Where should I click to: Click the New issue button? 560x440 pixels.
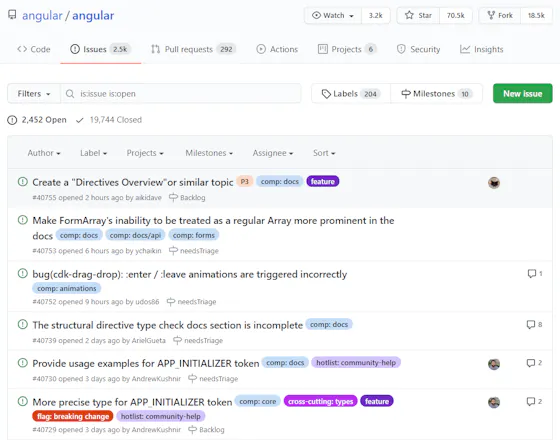(522, 94)
